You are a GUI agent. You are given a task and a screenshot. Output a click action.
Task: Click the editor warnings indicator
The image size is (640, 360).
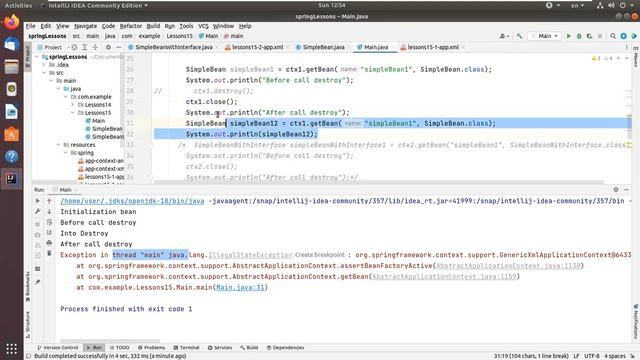[602, 58]
